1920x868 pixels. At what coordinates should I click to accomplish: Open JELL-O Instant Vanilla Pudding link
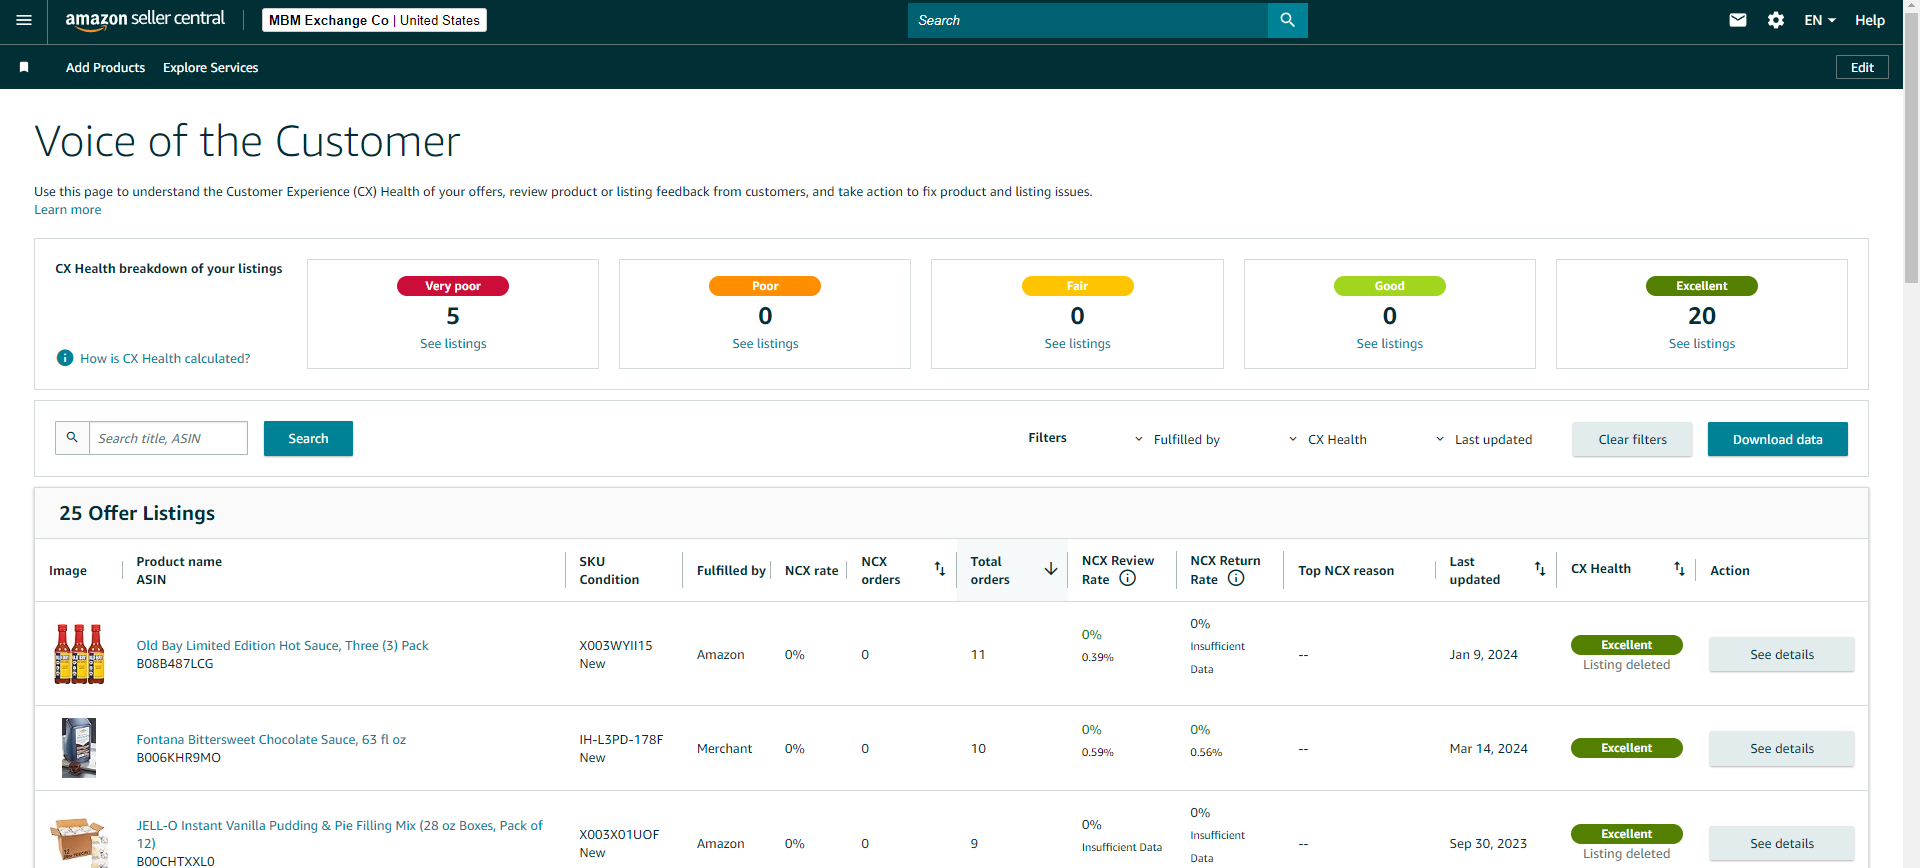pyautogui.click(x=339, y=834)
